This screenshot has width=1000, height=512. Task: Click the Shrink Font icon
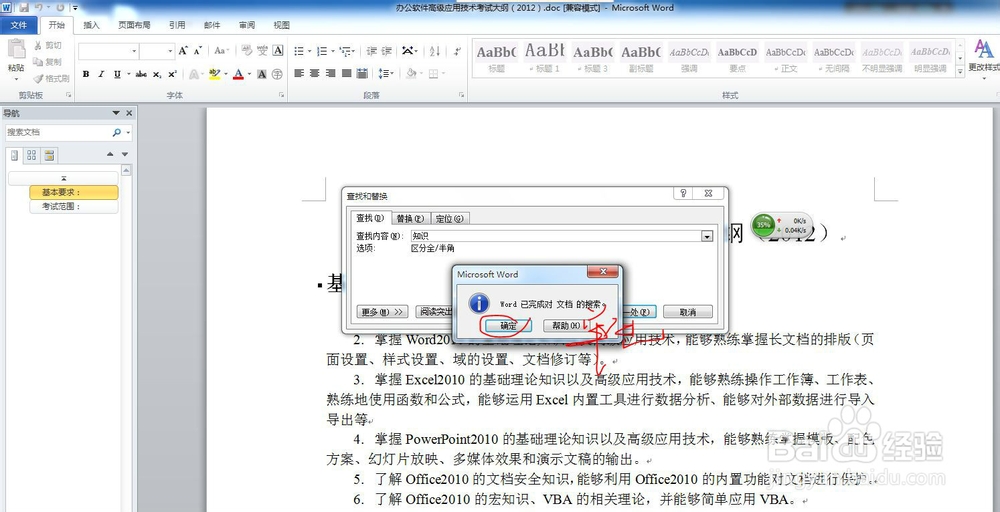(198, 50)
